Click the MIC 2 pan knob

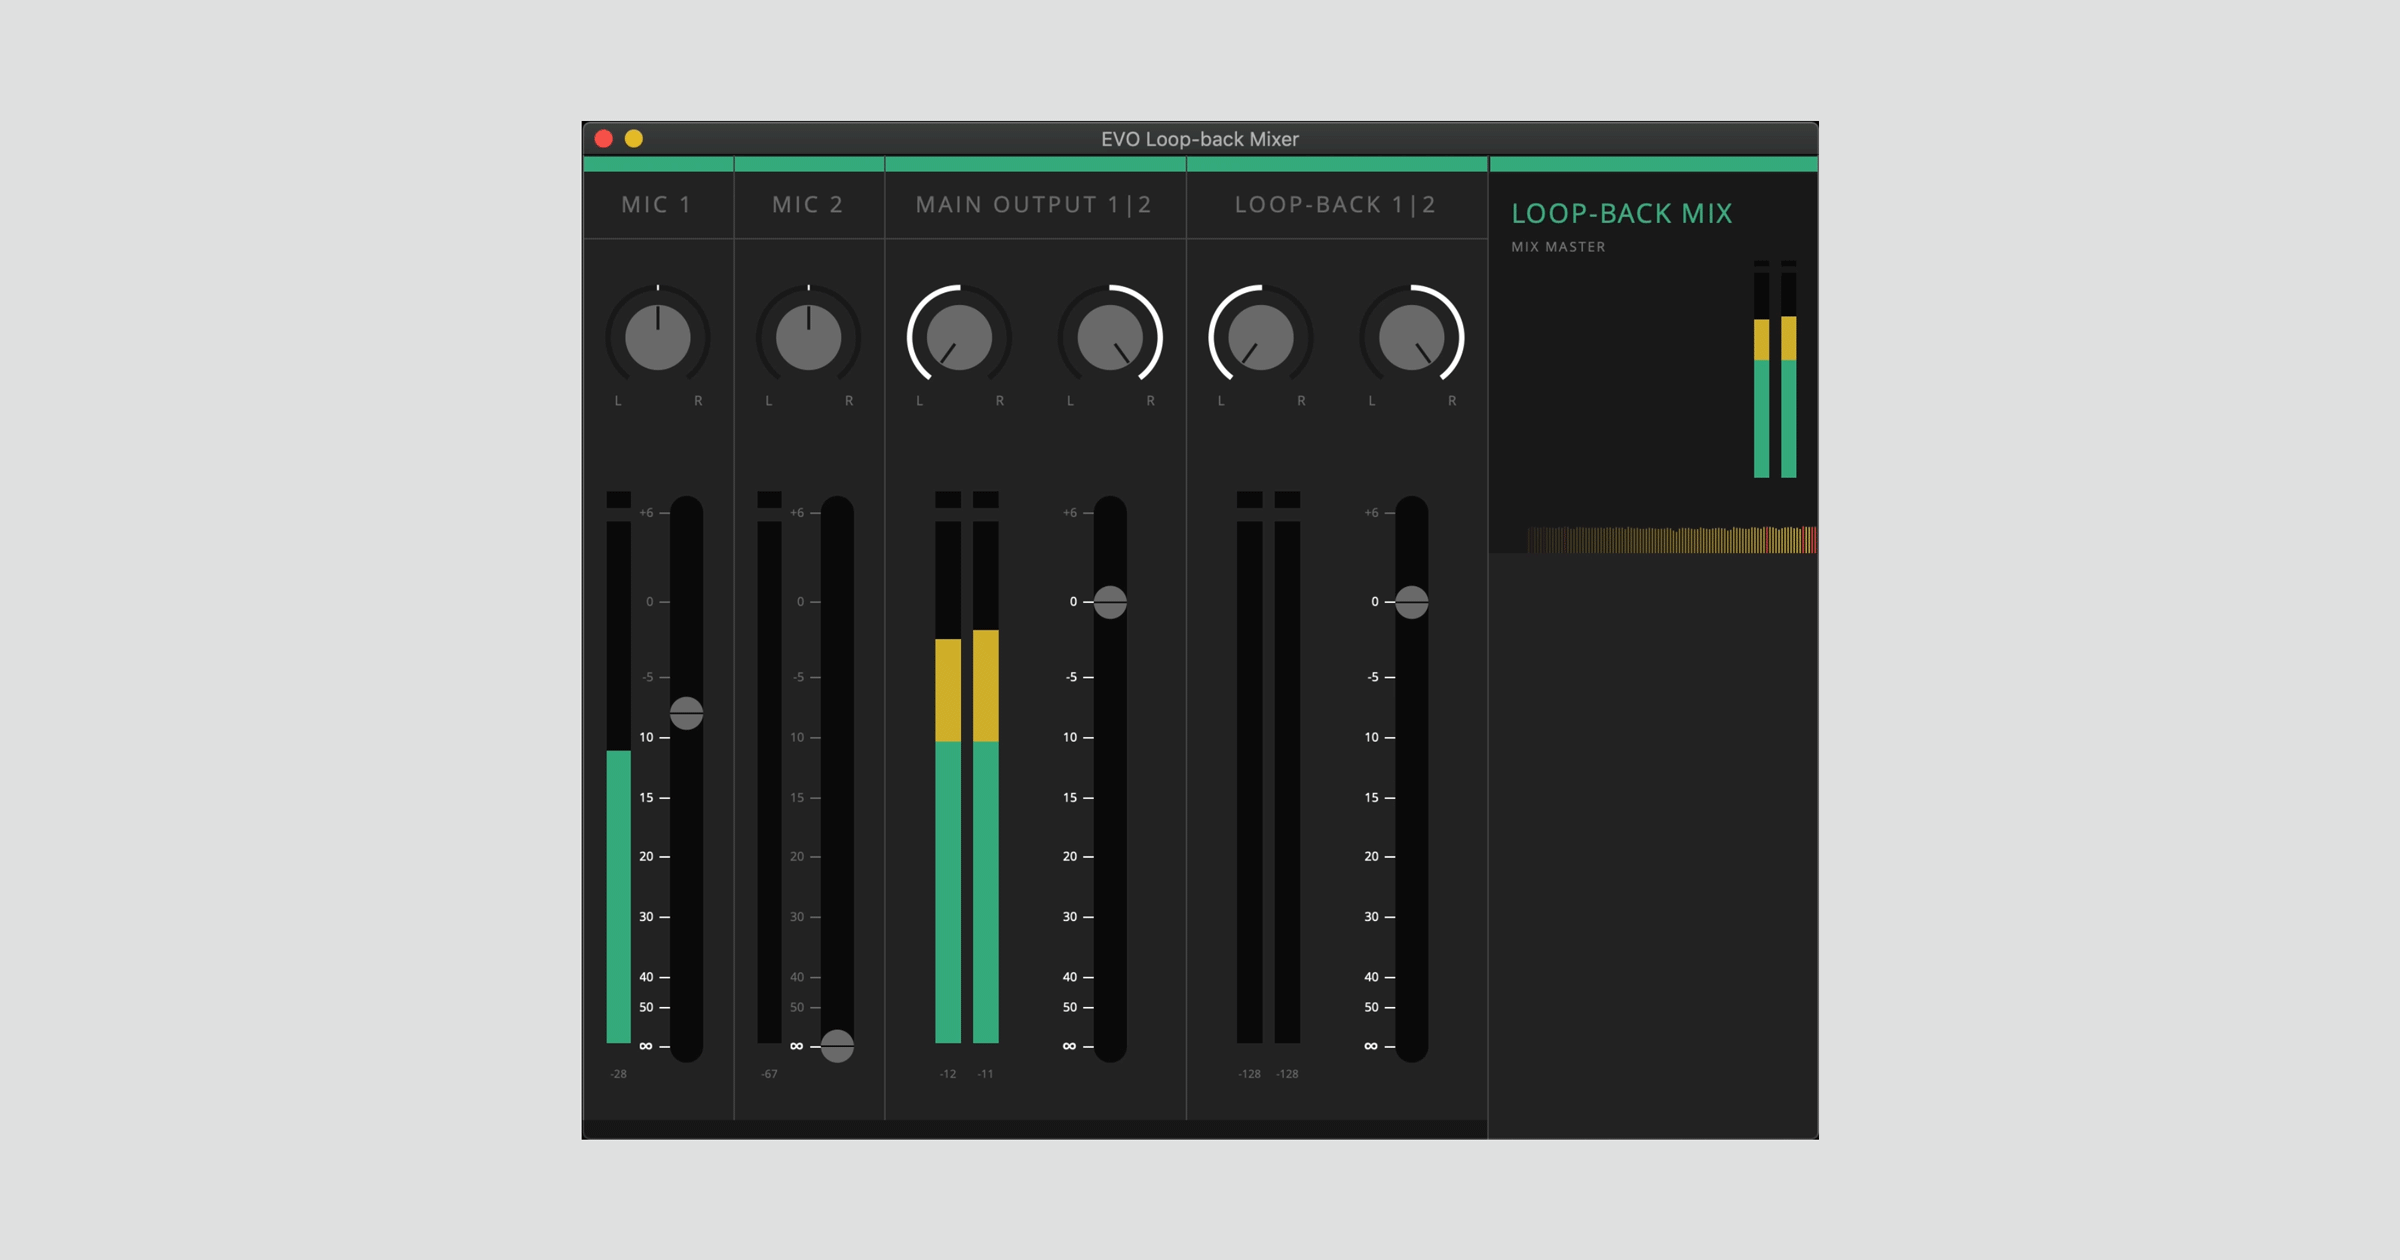808,338
